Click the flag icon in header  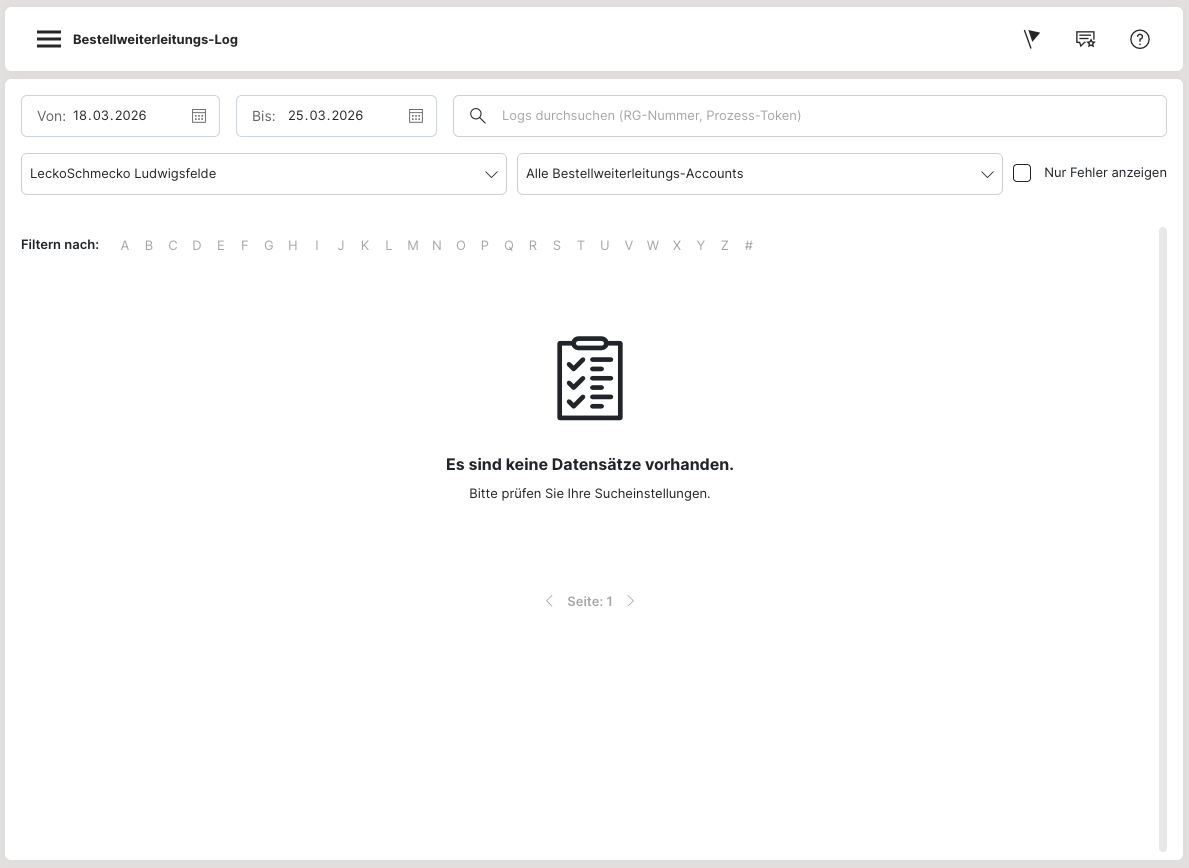coord(1032,39)
